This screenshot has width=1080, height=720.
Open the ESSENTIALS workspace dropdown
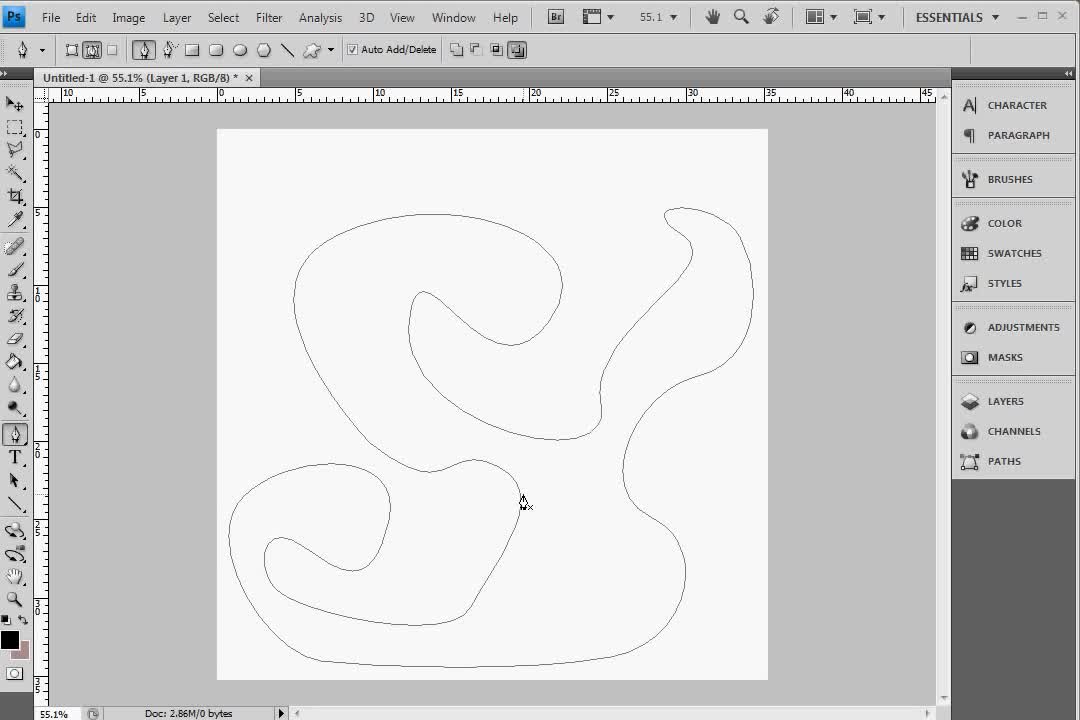[x=957, y=17]
